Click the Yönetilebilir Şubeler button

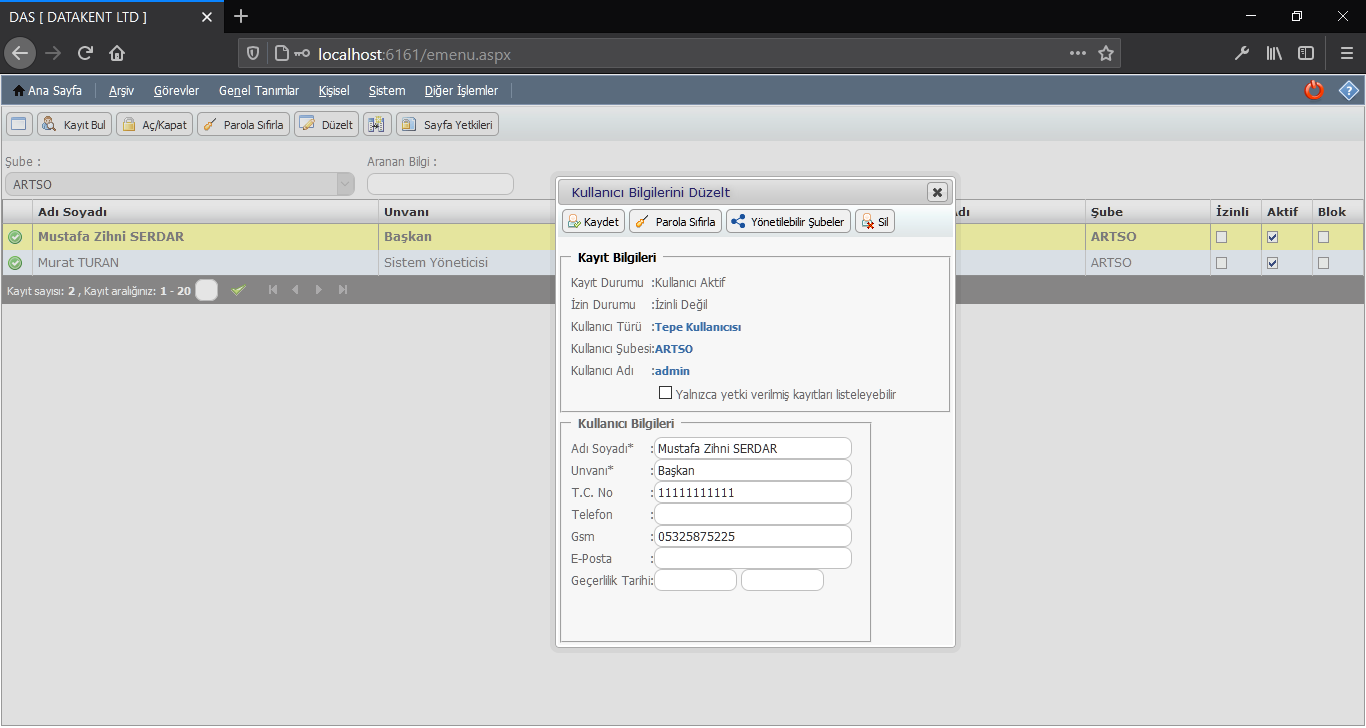pyautogui.click(x=788, y=222)
